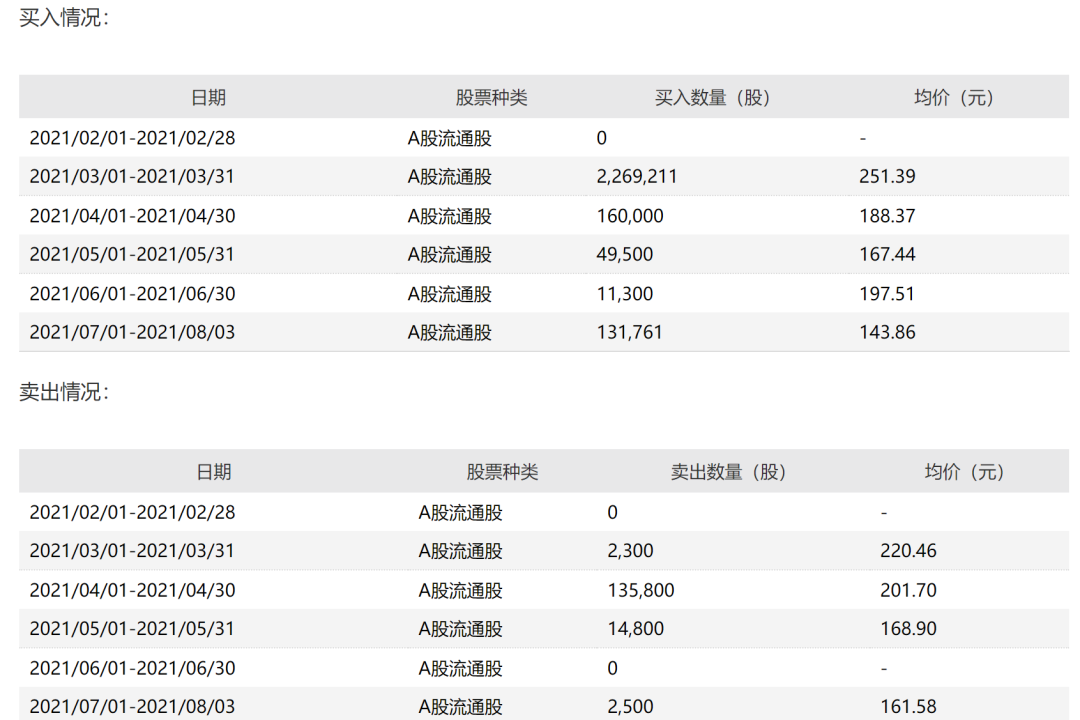The width and height of the screenshot is (1080, 720).
Task: Select the 135,800 sell quantity cell
Action: click(x=641, y=591)
